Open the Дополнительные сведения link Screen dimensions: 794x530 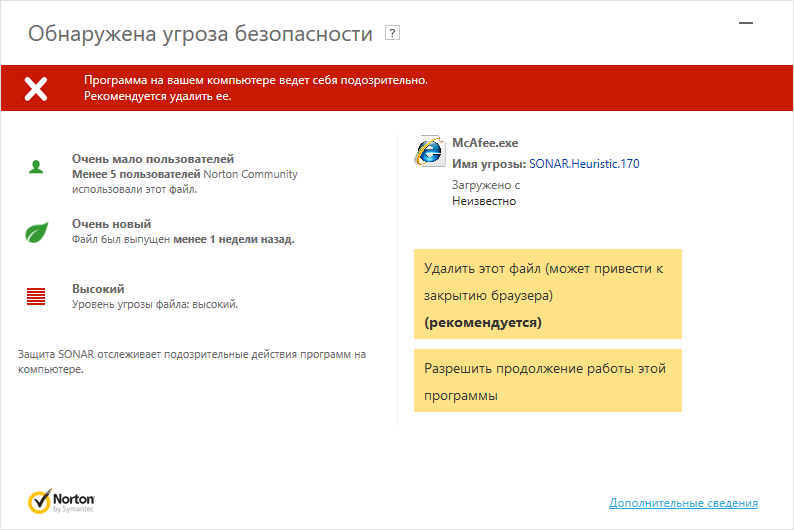pyautogui.click(x=683, y=503)
